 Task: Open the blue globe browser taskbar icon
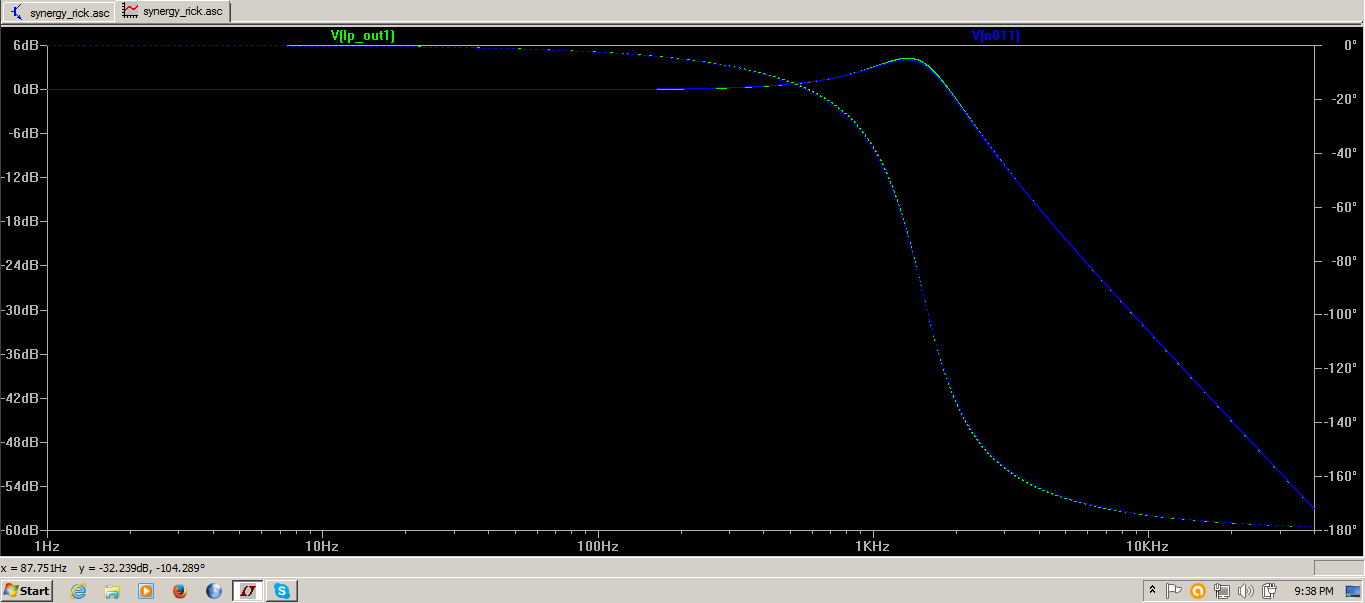(214, 591)
